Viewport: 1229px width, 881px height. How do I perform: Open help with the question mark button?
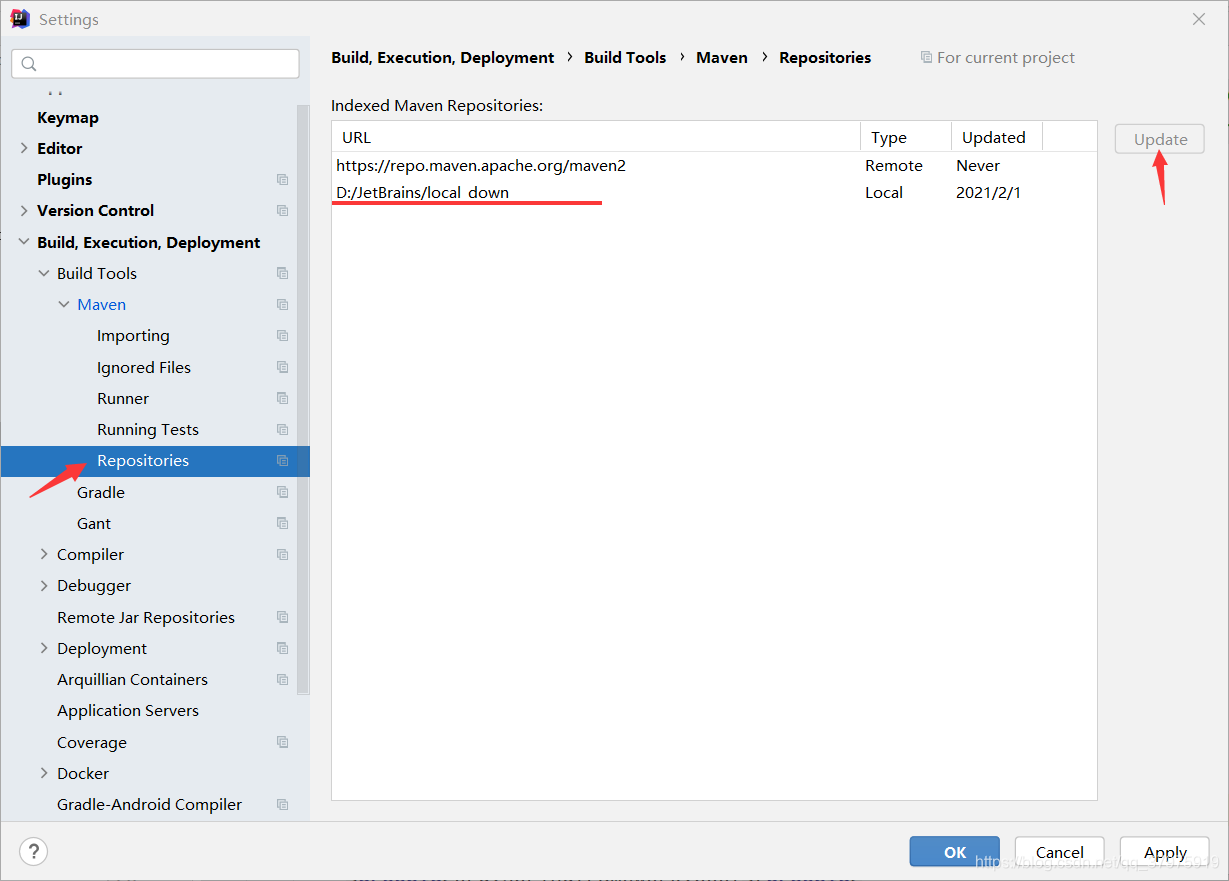coord(33,852)
